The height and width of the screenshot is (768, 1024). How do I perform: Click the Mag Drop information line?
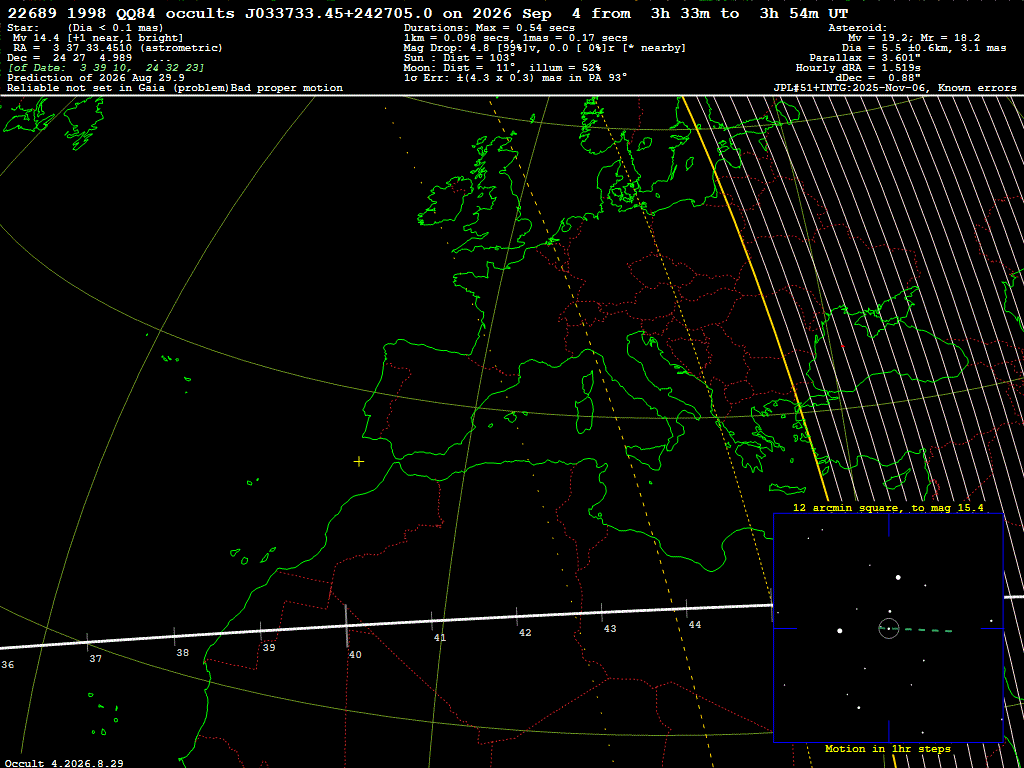(545, 48)
